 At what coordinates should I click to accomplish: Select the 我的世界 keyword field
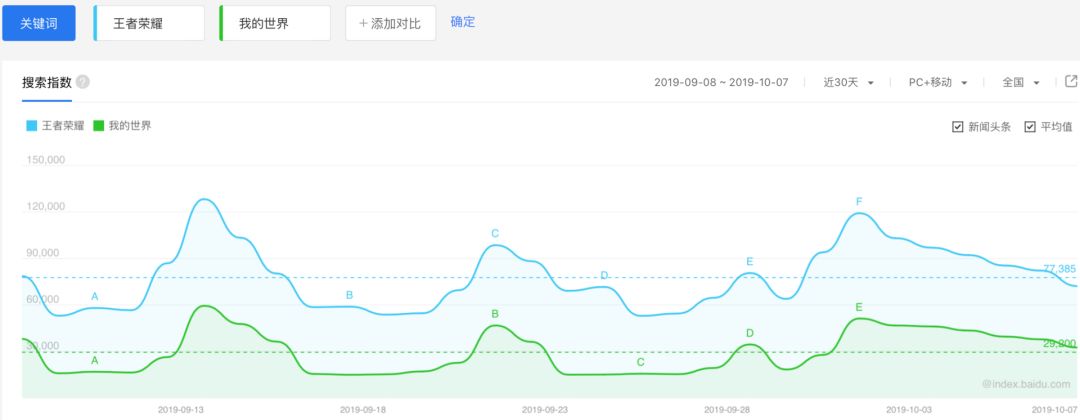pyautogui.click(x=275, y=23)
